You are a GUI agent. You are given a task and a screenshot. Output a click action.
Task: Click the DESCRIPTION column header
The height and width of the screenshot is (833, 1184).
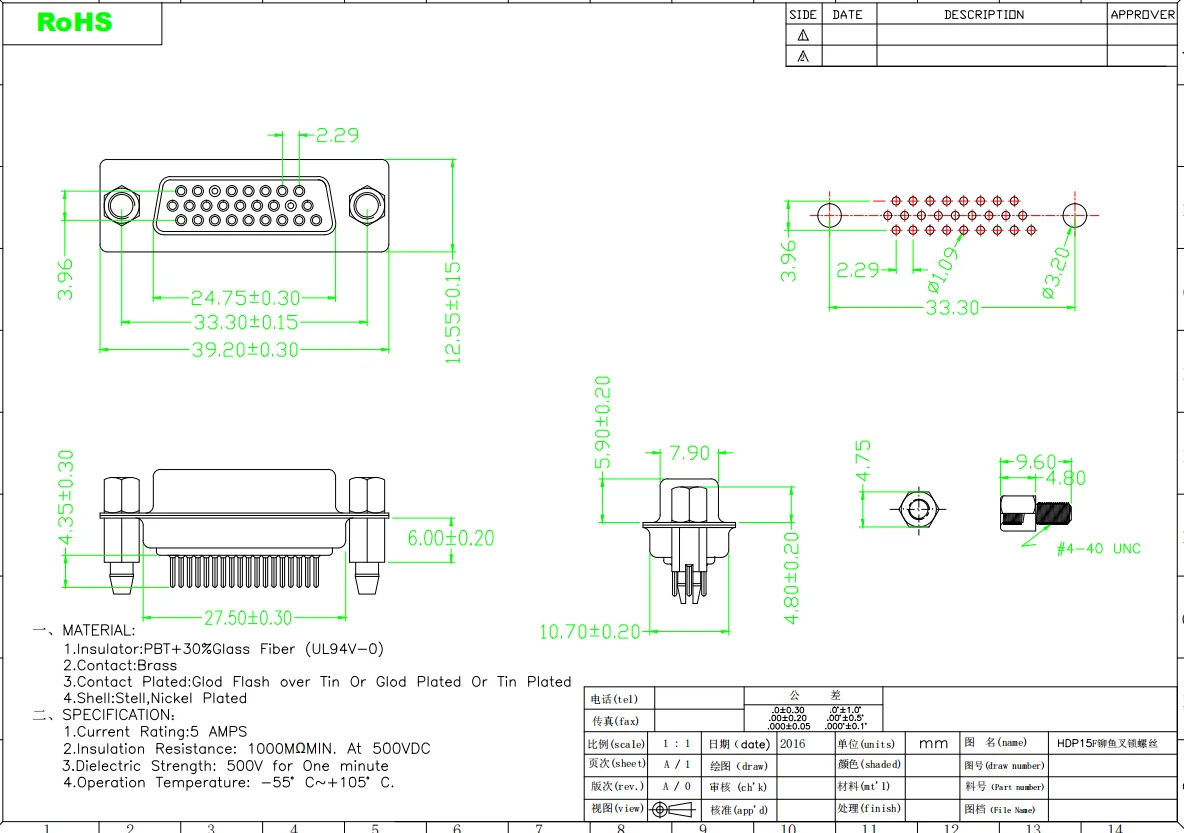click(x=983, y=14)
